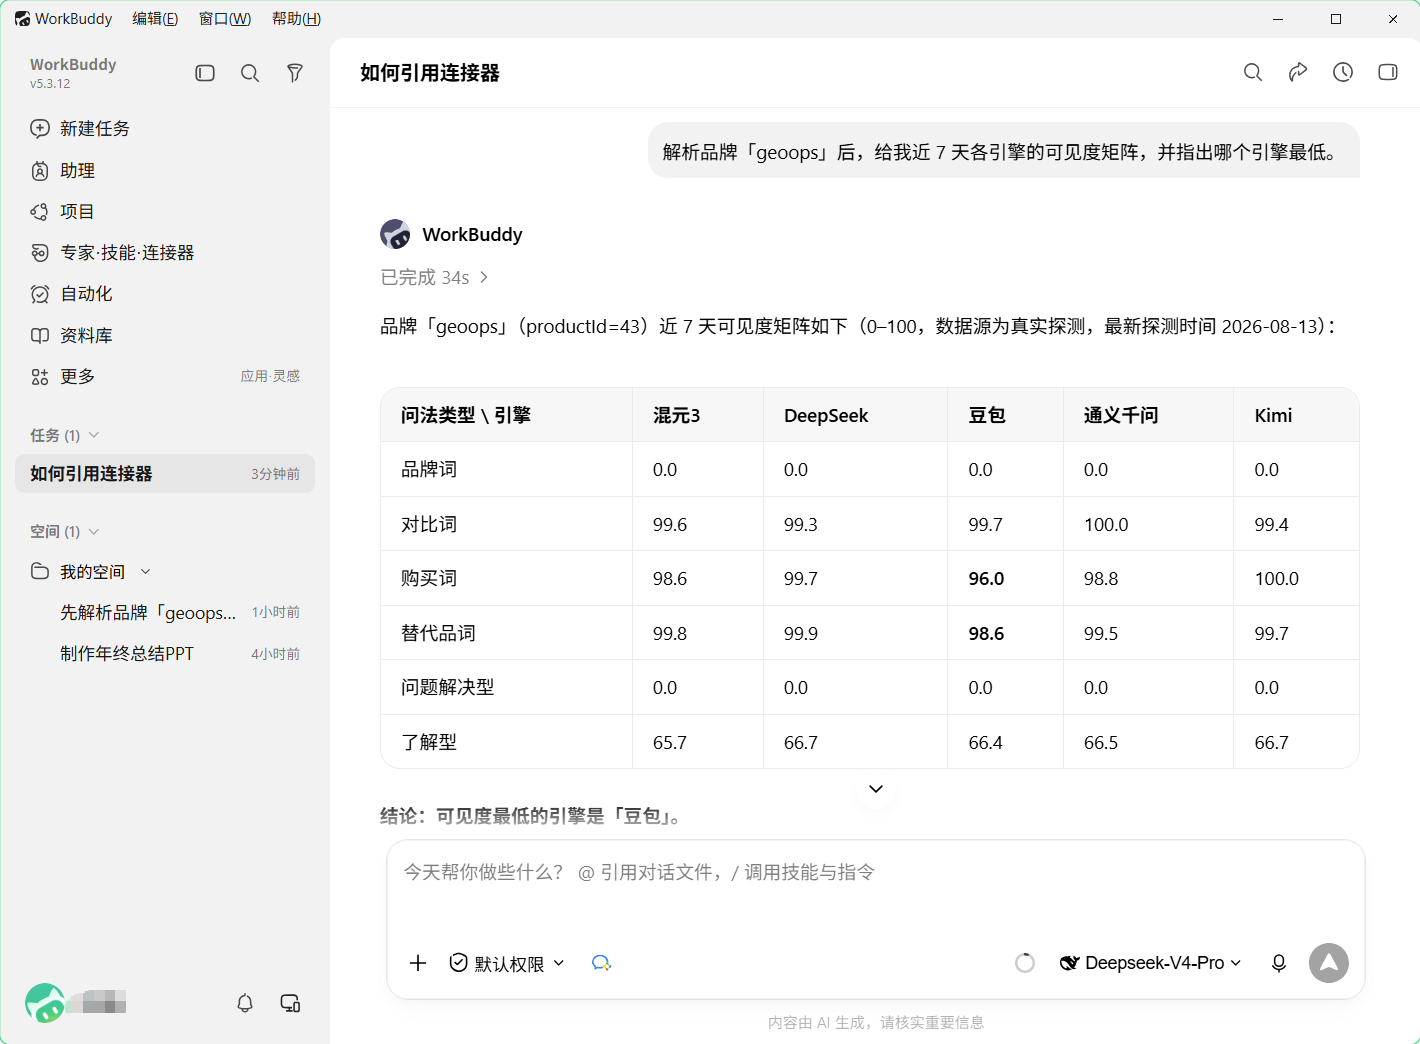
Task: Collapse the 空间 (1) section
Action: pyautogui.click(x=94, y=531)
